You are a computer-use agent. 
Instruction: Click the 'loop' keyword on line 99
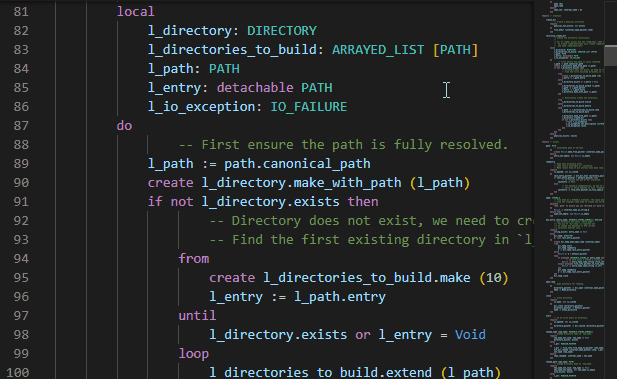(x=194, y=354)
